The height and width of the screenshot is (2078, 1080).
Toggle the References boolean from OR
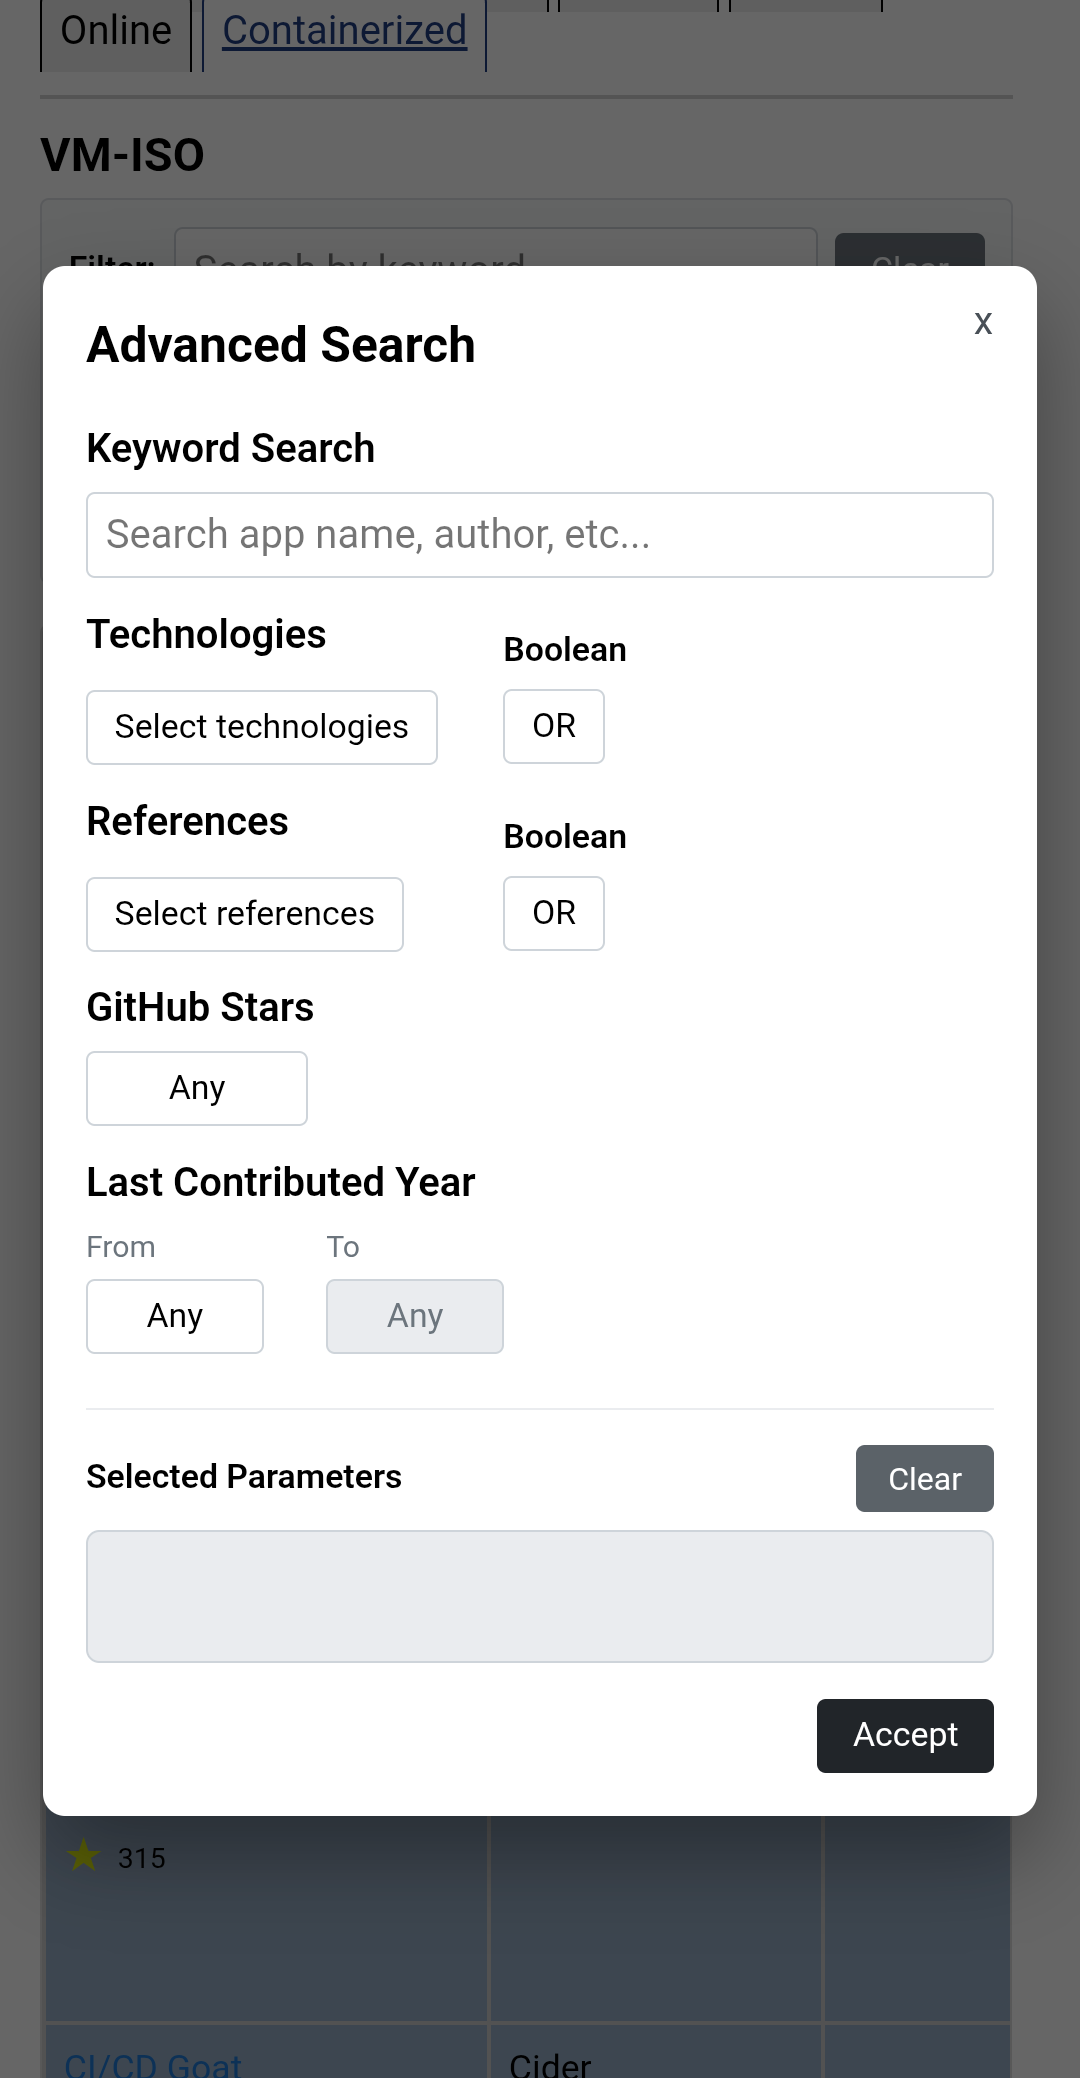[x=553, y=913]
